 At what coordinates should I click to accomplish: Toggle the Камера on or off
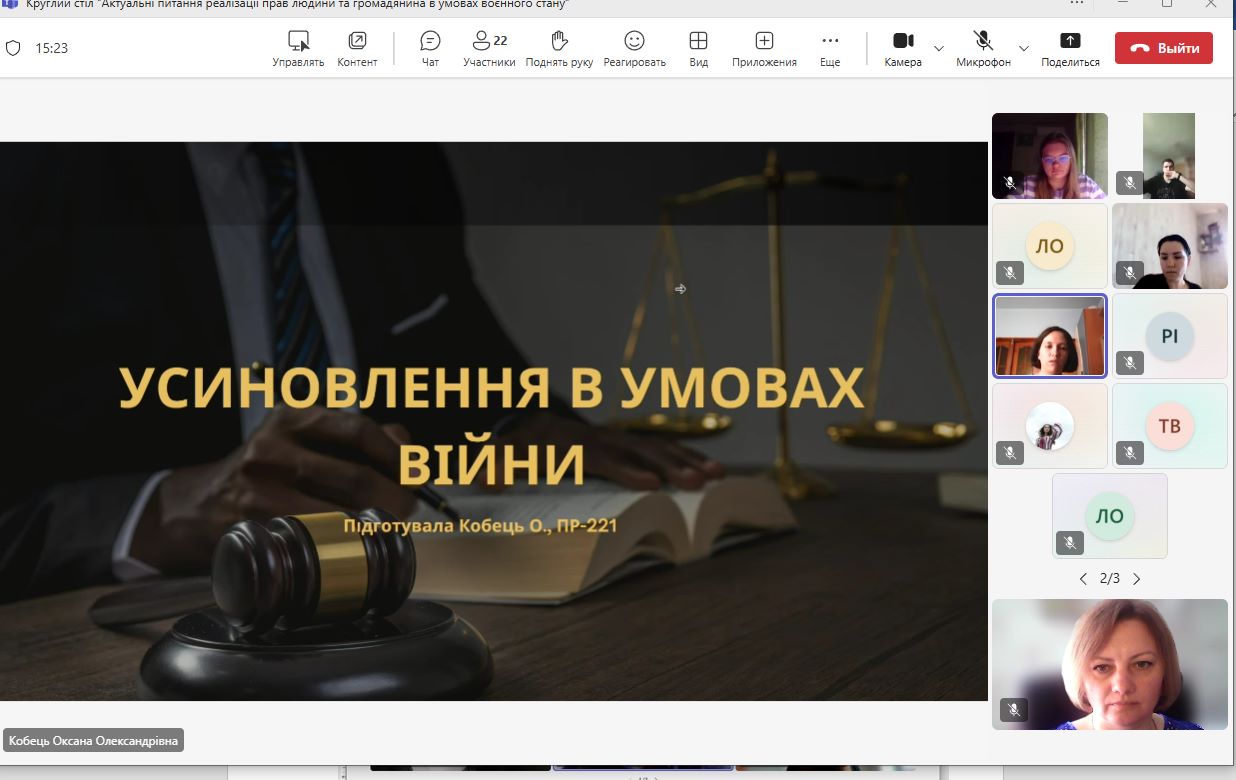(x=903, y=48)
